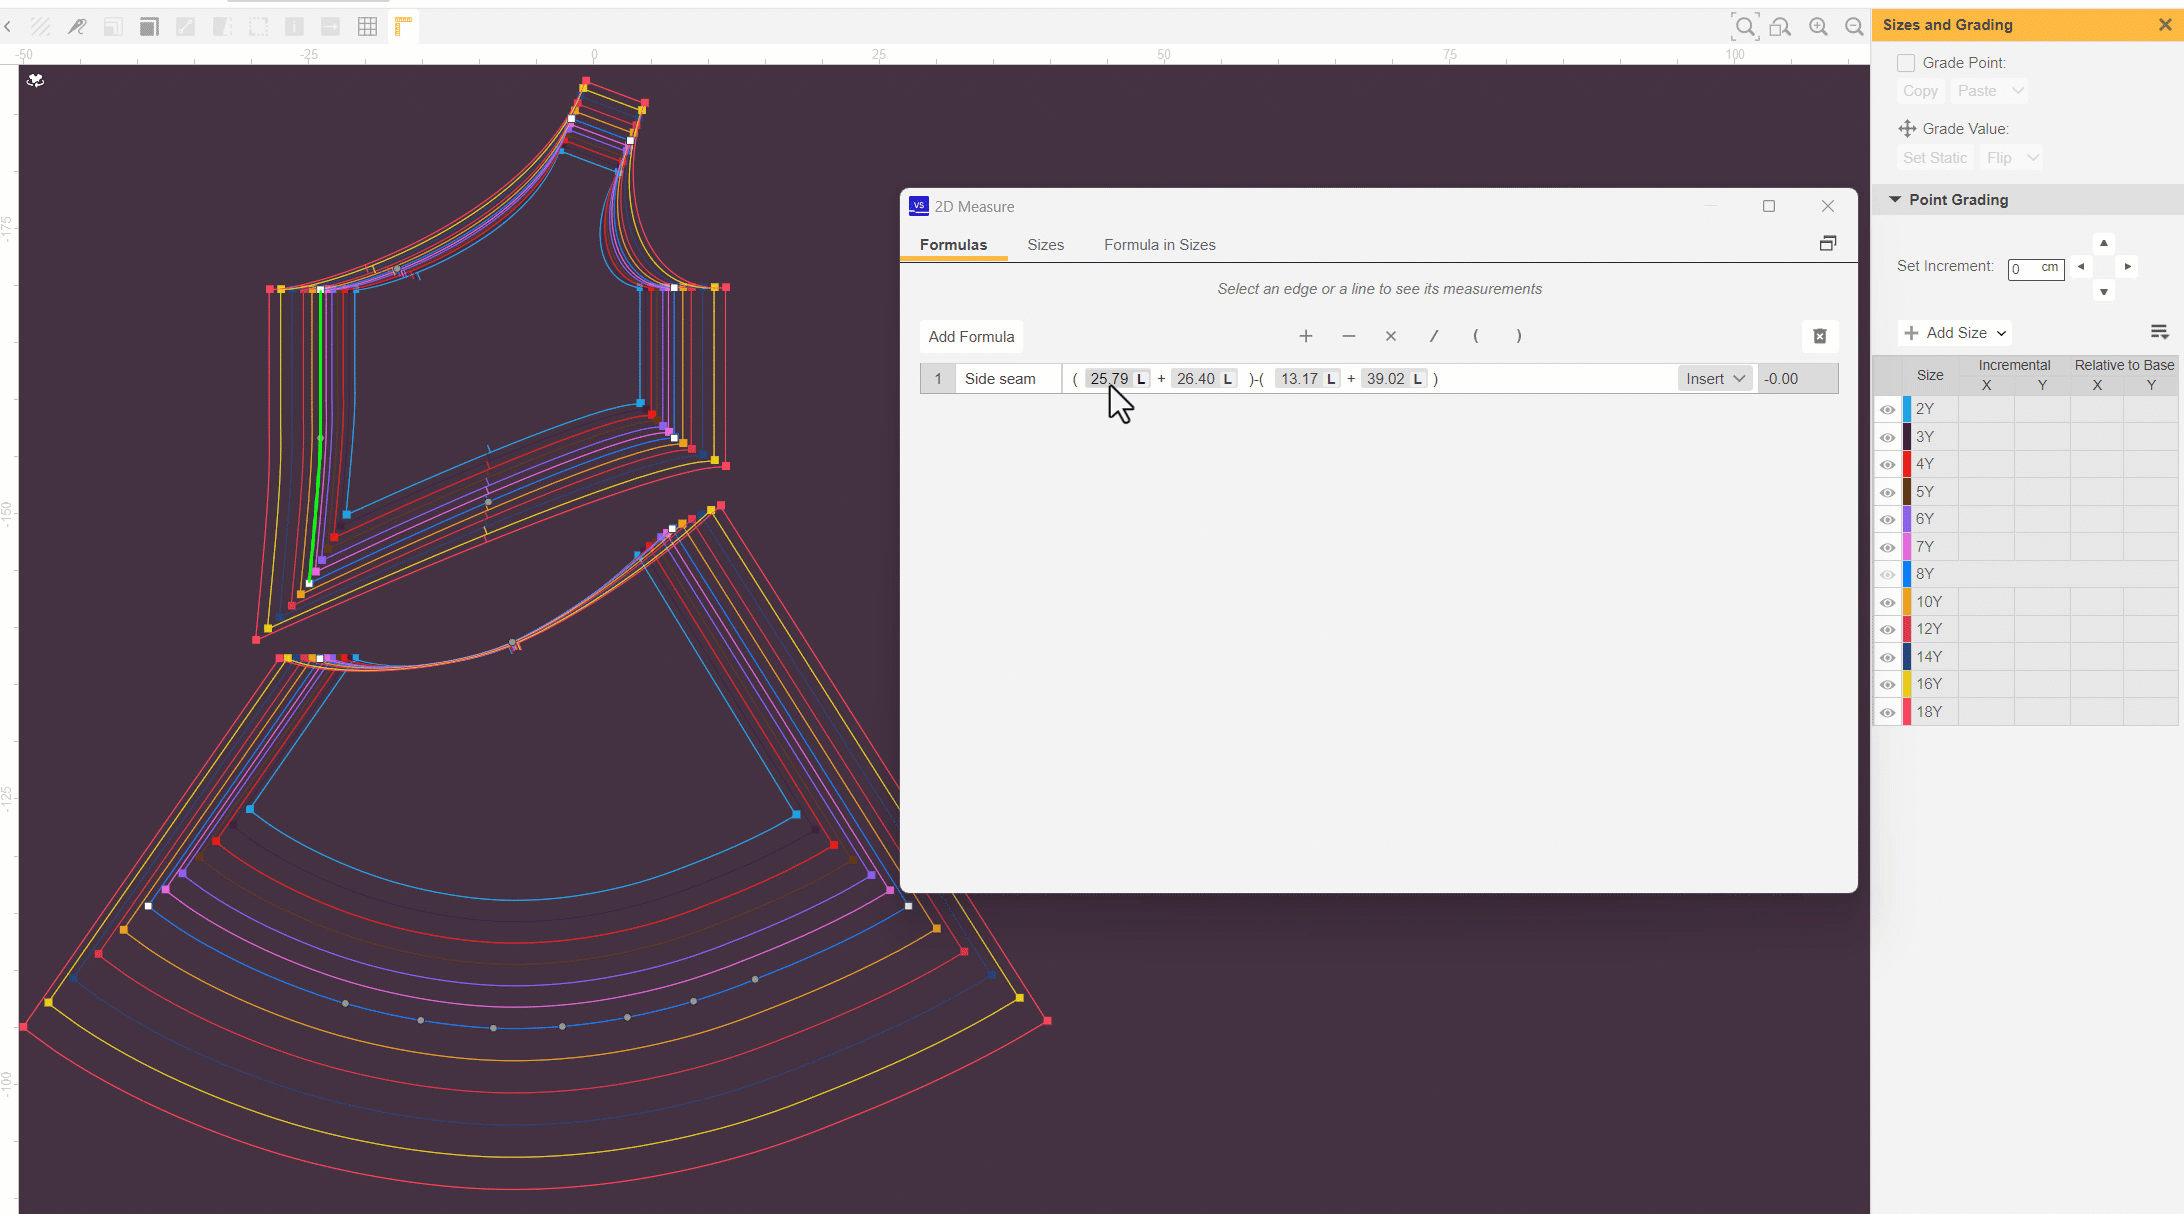Select the 25.79 L value in formula
Viewport: 2184px width, 1214px height.
pos(1118,379)
